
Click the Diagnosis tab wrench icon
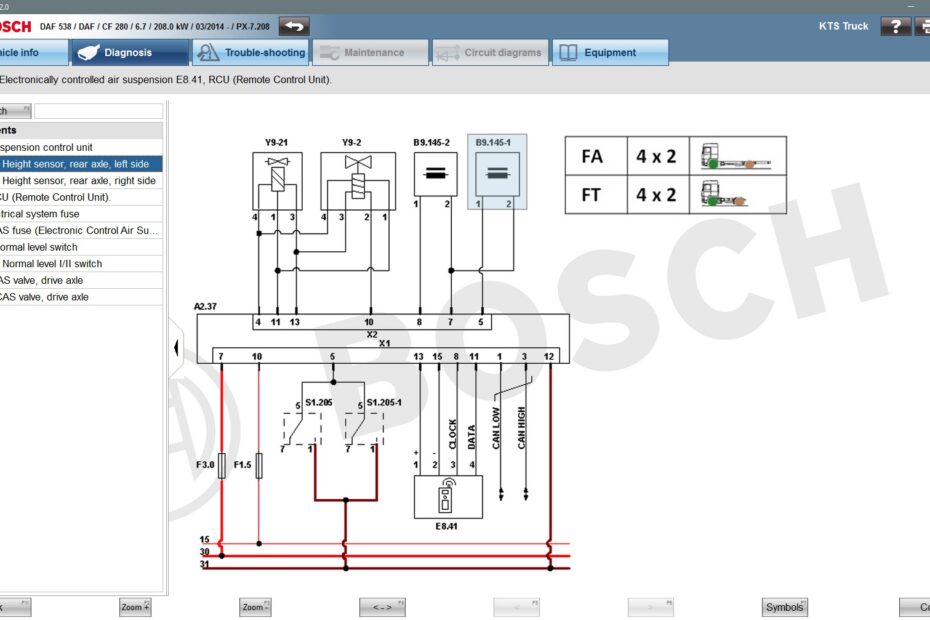[88, 53]
